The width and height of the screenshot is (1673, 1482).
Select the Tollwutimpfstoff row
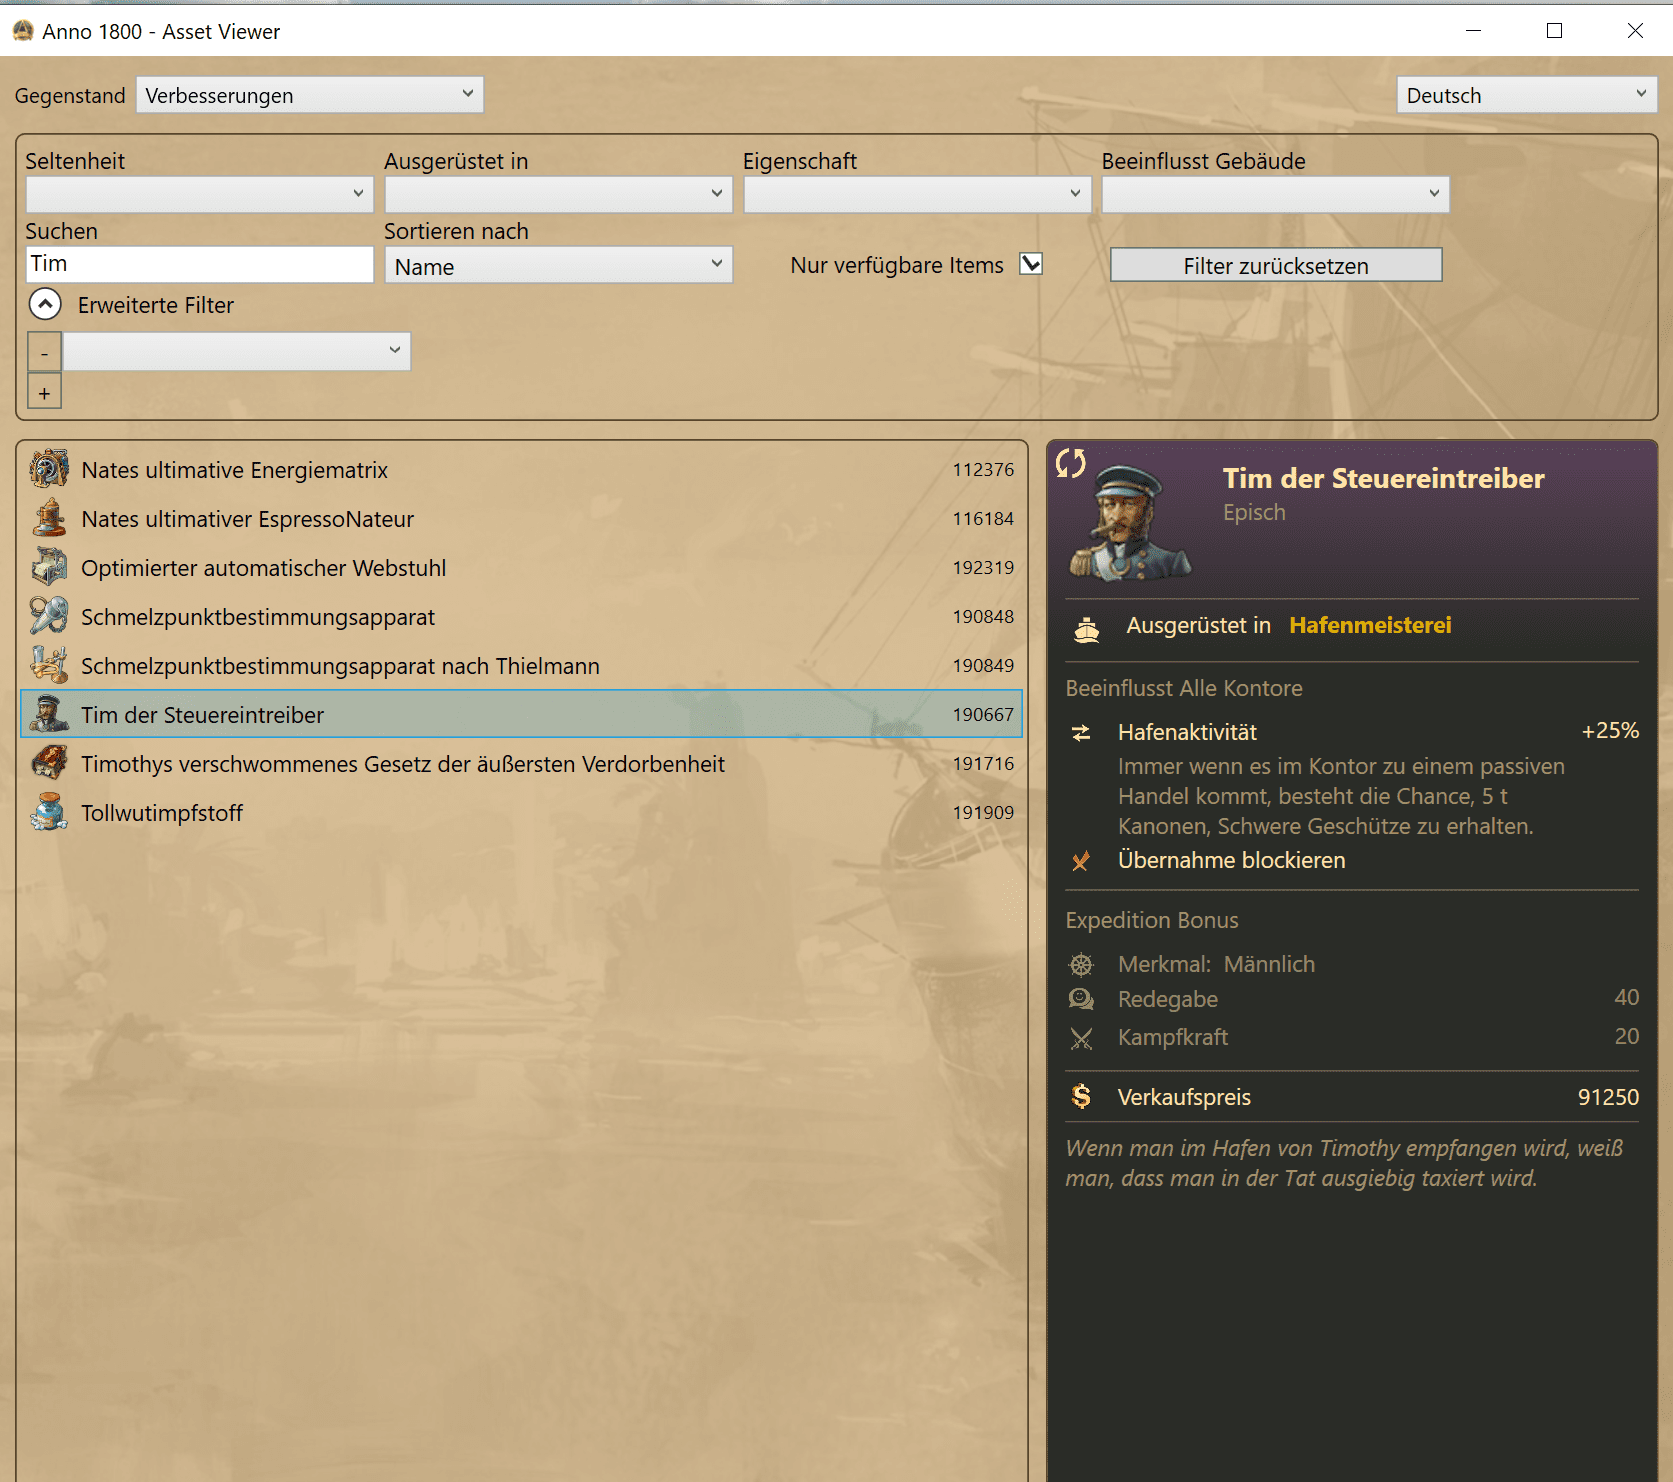coord(521,812)
